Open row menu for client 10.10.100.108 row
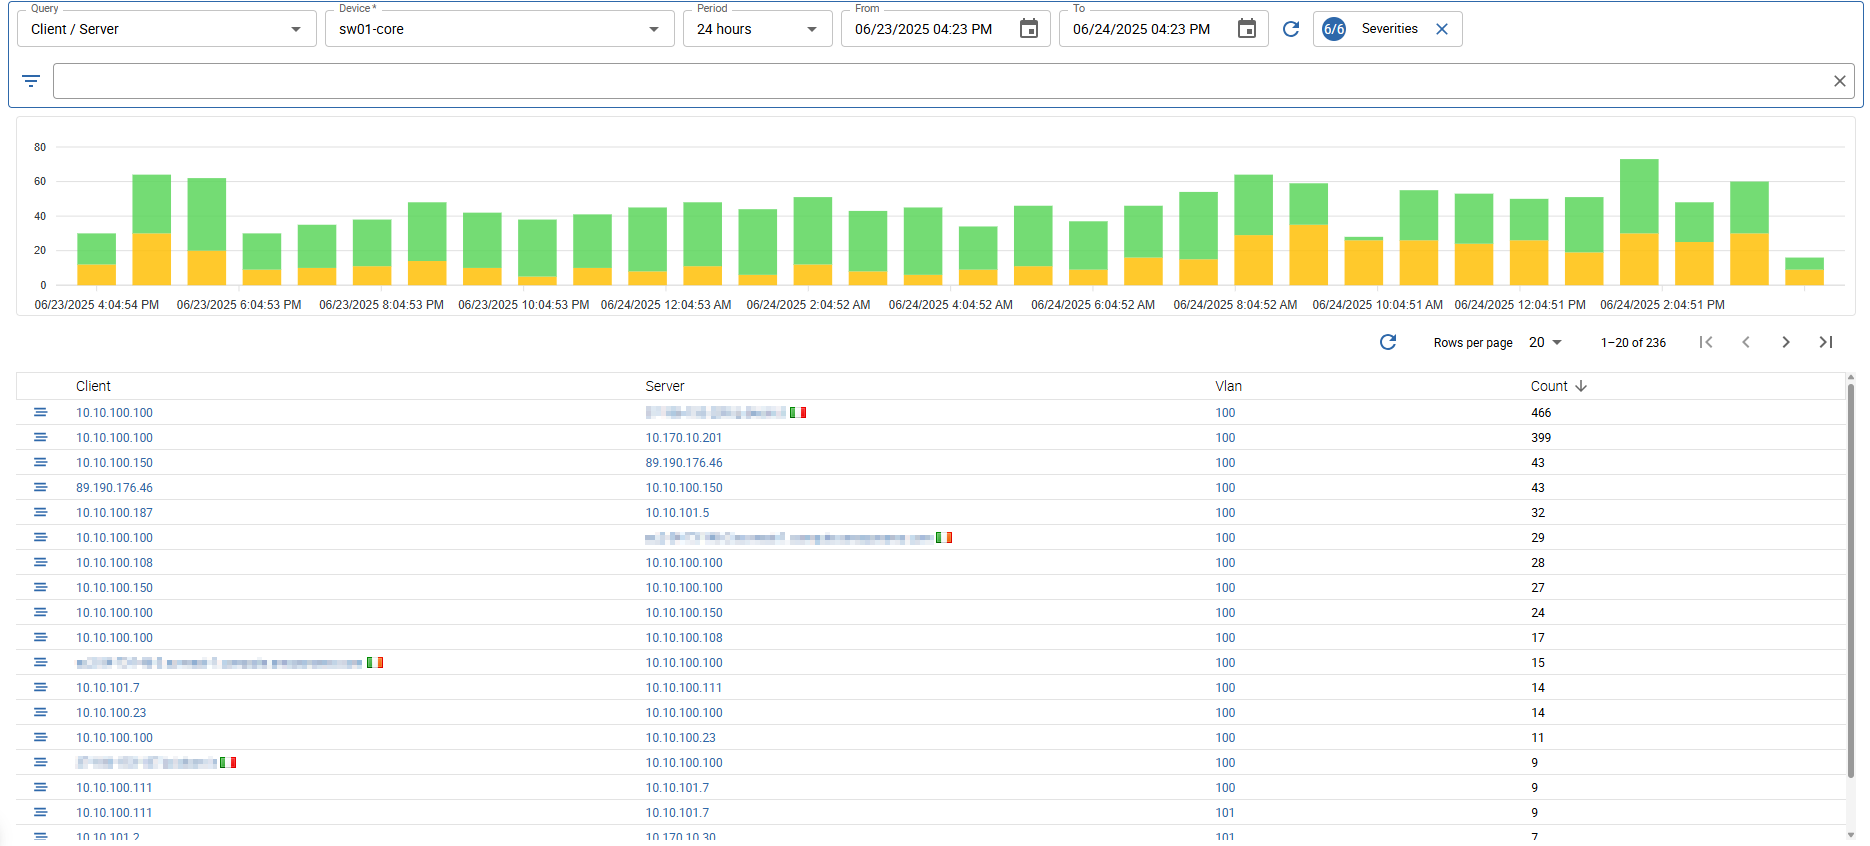 40,562
